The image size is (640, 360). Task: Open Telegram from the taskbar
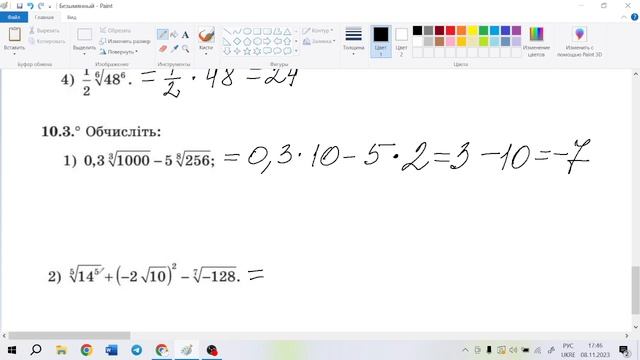pos(137,350)
